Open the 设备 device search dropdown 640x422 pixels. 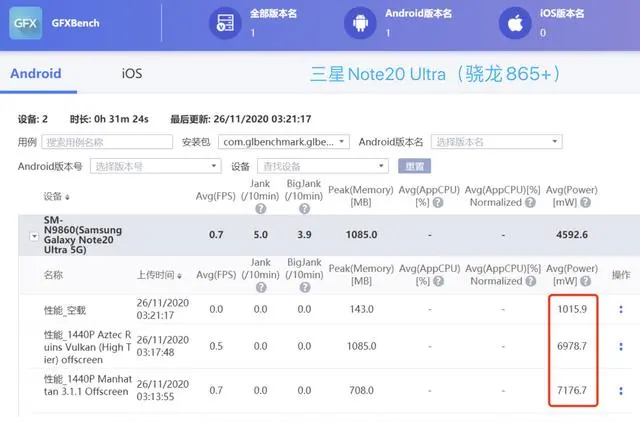point(322,166)
